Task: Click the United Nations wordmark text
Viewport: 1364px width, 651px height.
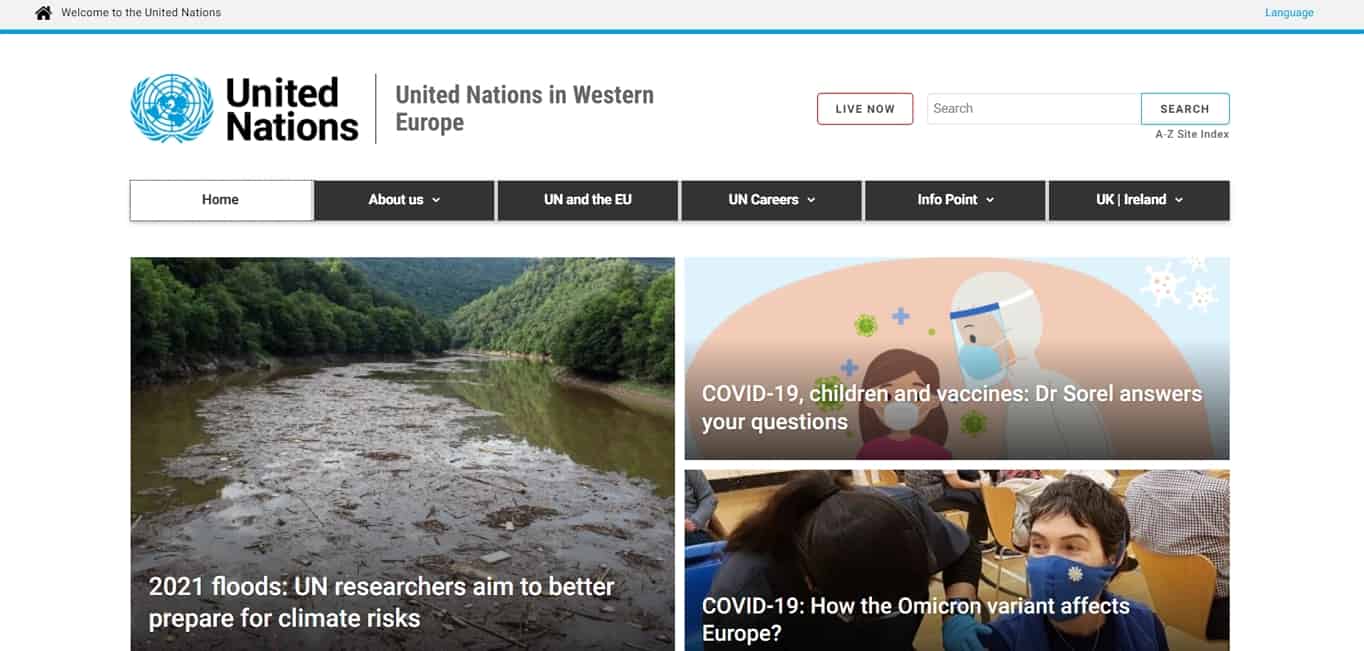Action: (292, 109)
